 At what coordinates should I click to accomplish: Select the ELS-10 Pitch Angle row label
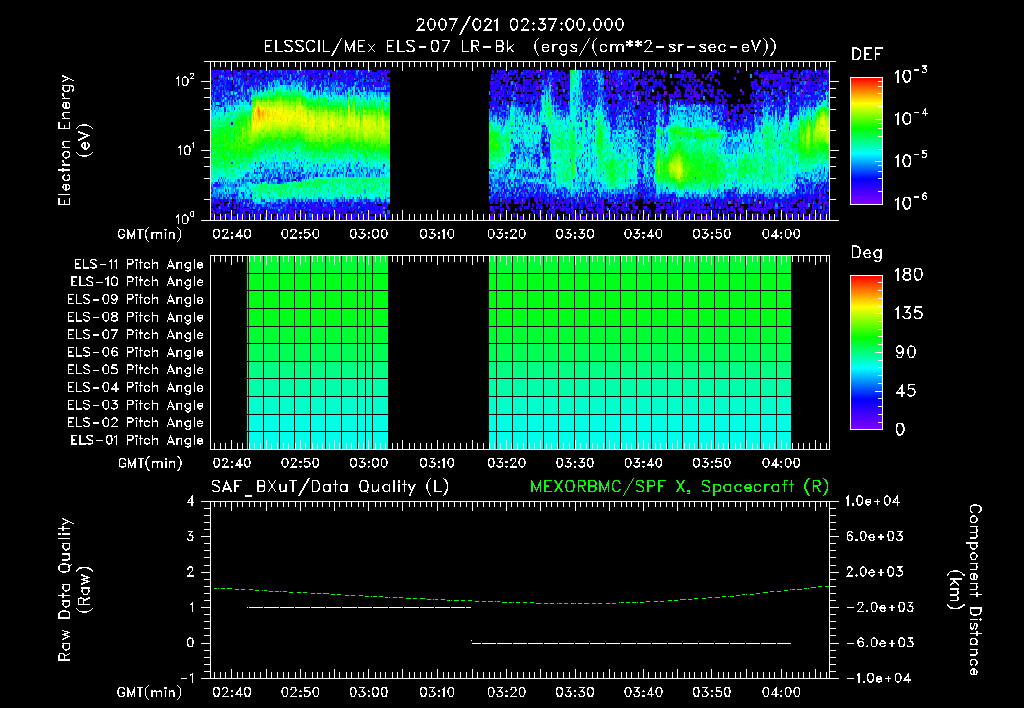[137, 282]
